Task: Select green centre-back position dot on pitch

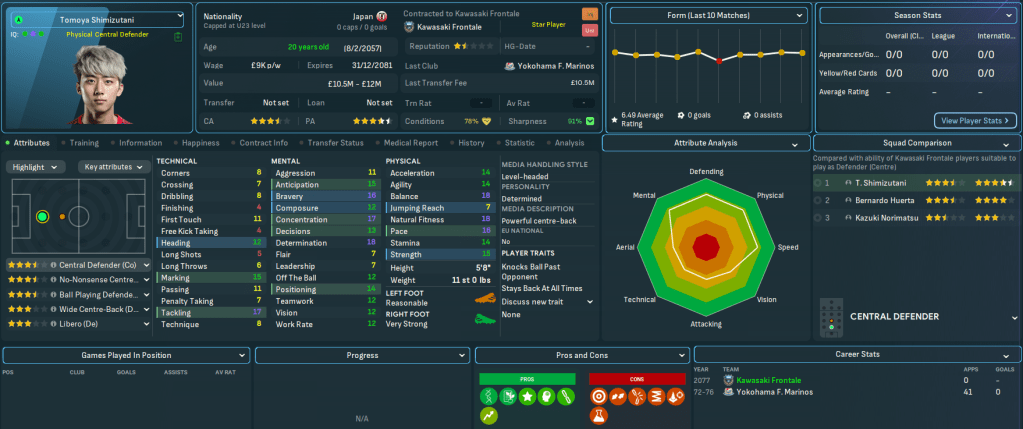Action: 42,215
